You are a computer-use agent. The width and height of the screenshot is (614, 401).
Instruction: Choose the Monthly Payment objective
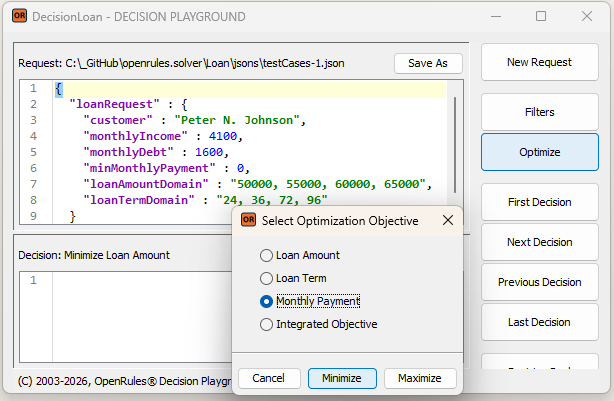(266, 301)
